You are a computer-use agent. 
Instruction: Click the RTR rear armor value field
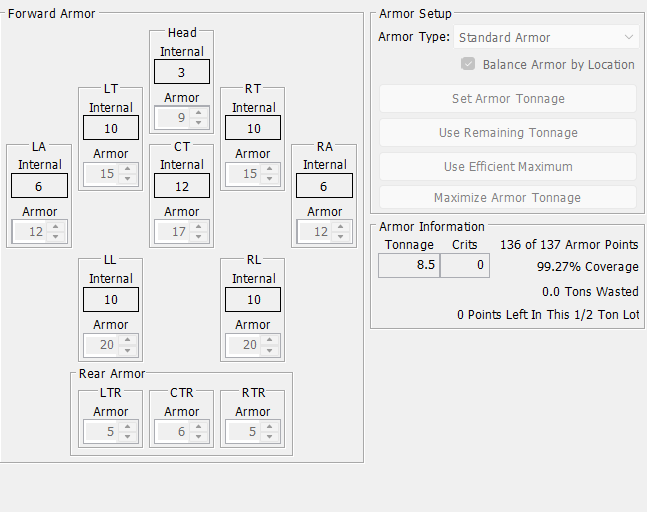click(x=244, y=432)
